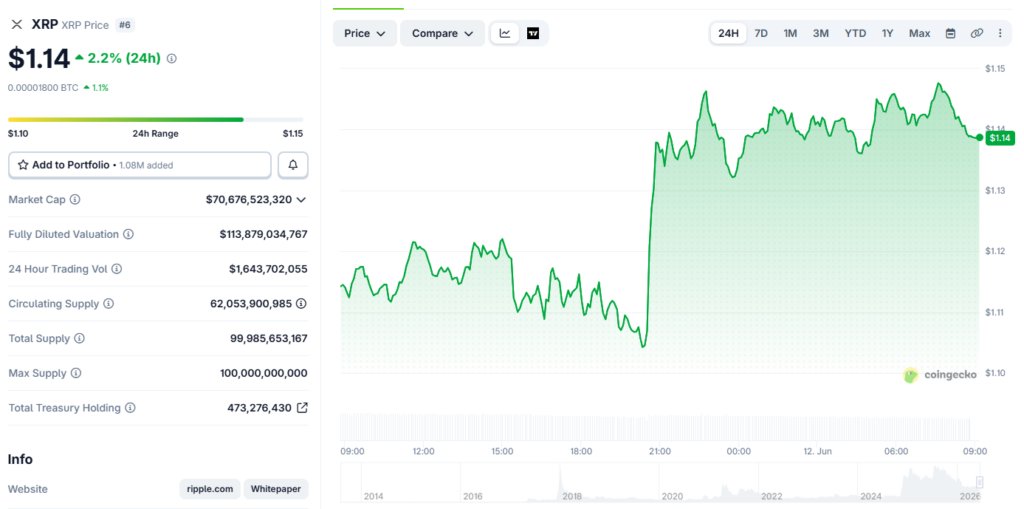Click Market Cap value $70,676,523,320
Viewport: 1024px width, 509px height.
coord(249,199)
